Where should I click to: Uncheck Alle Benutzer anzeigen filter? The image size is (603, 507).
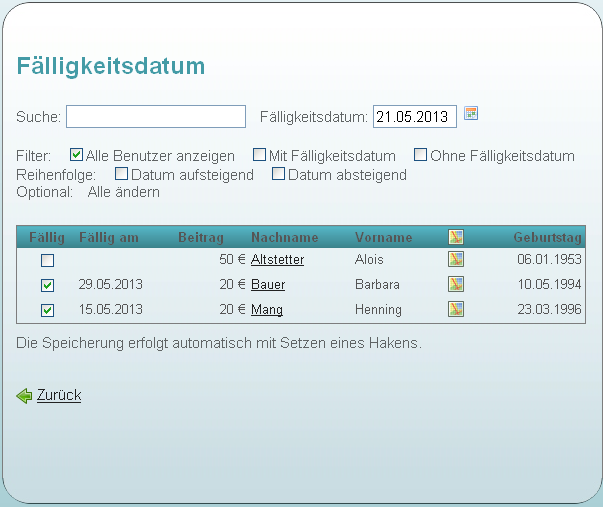[76, 155]
